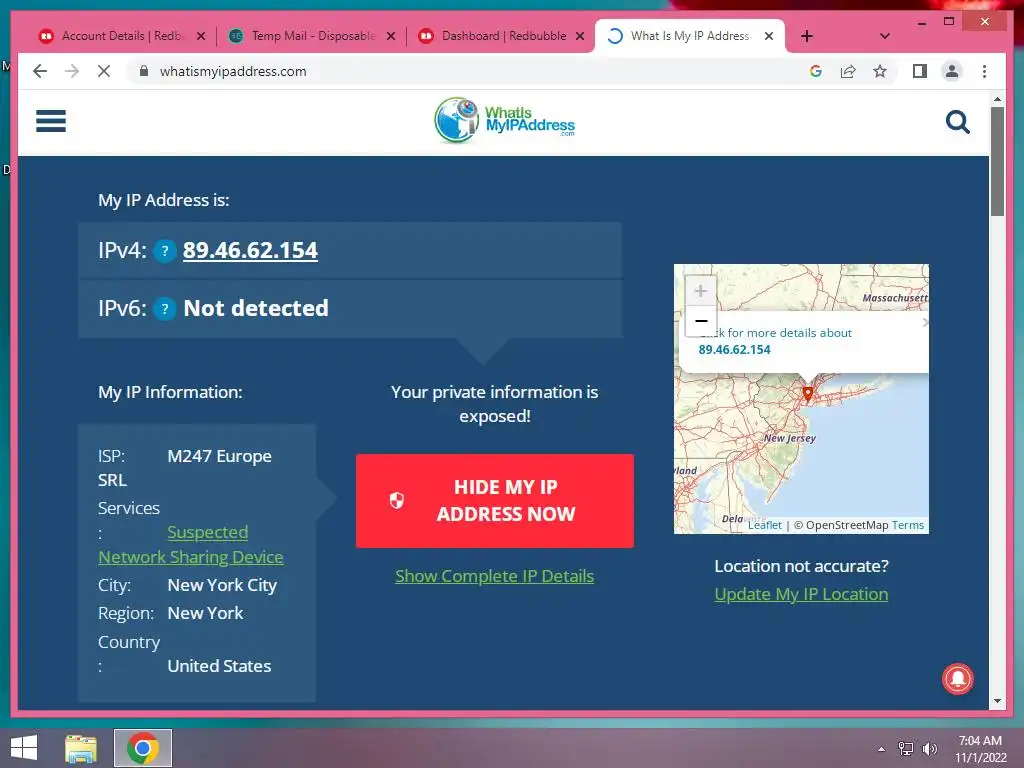The width and height of the screenshot is (1024, 768).
Task: Close the Dashboard Redbubble tab
Action: pos(580,36)
